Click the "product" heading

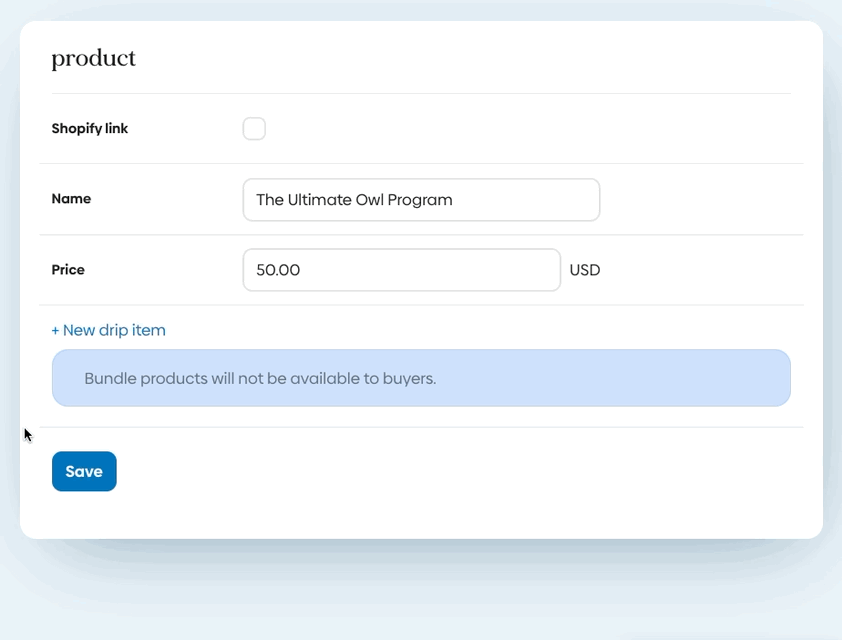[x=94, y=59]
